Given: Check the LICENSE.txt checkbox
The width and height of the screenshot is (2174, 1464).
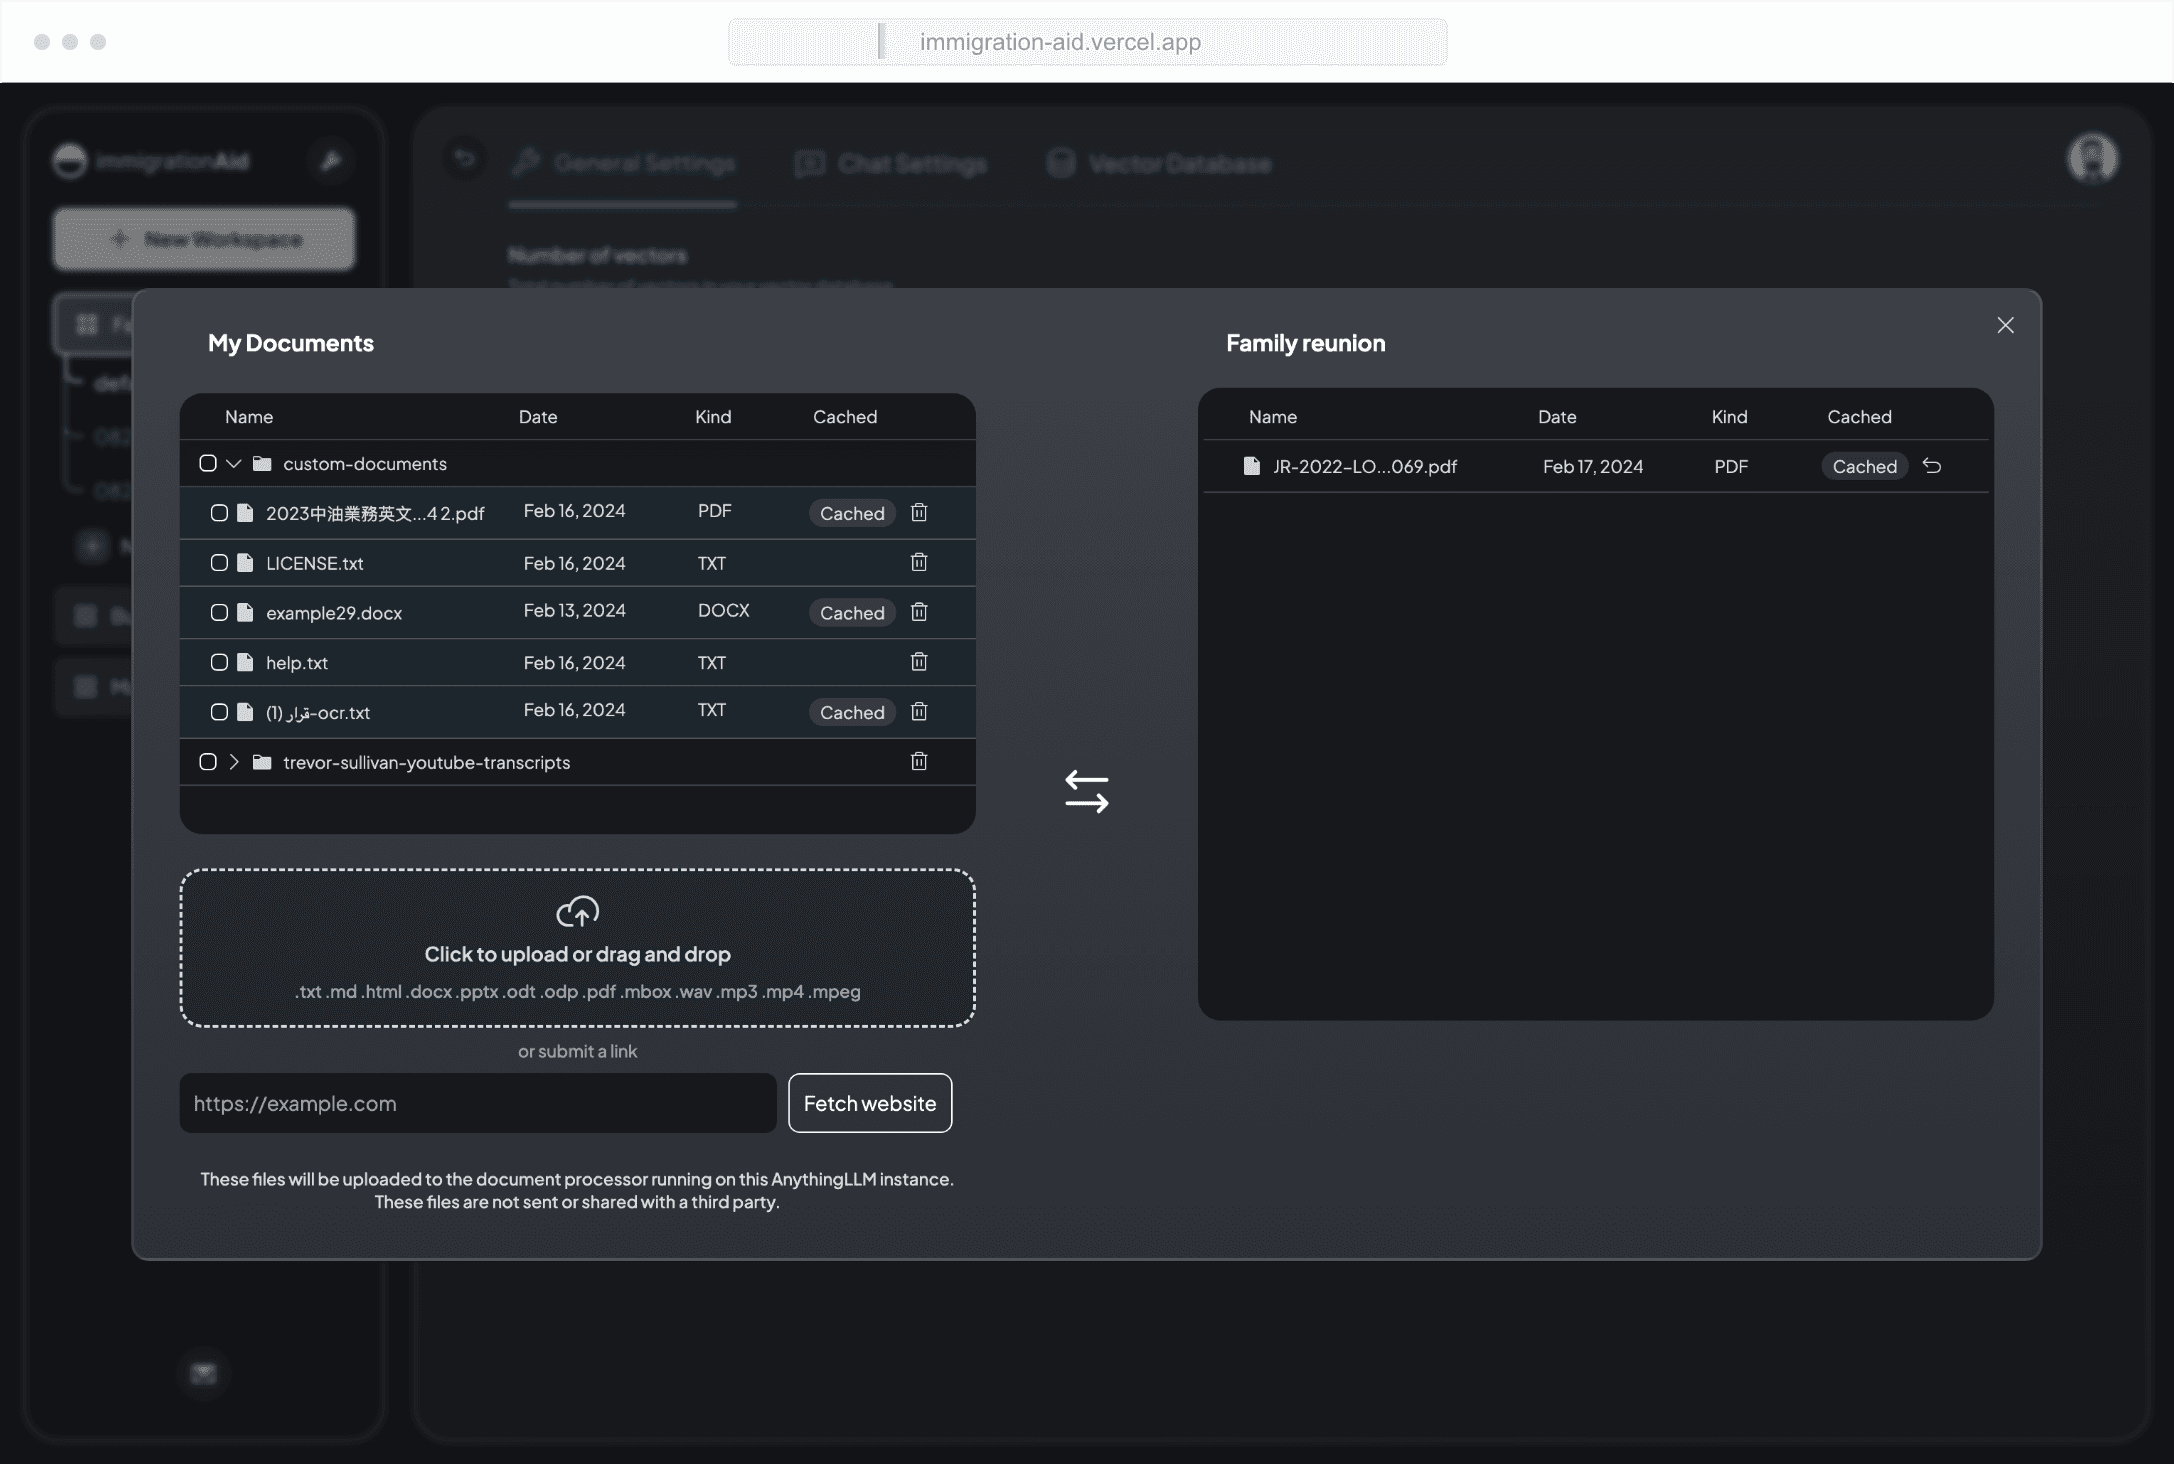Looking at the screenshot, I should click(219, 563).
